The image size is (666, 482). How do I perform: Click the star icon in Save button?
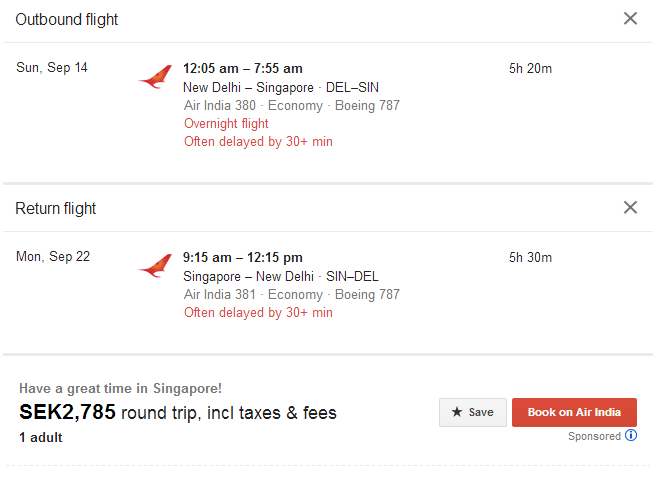click(457, 412)
